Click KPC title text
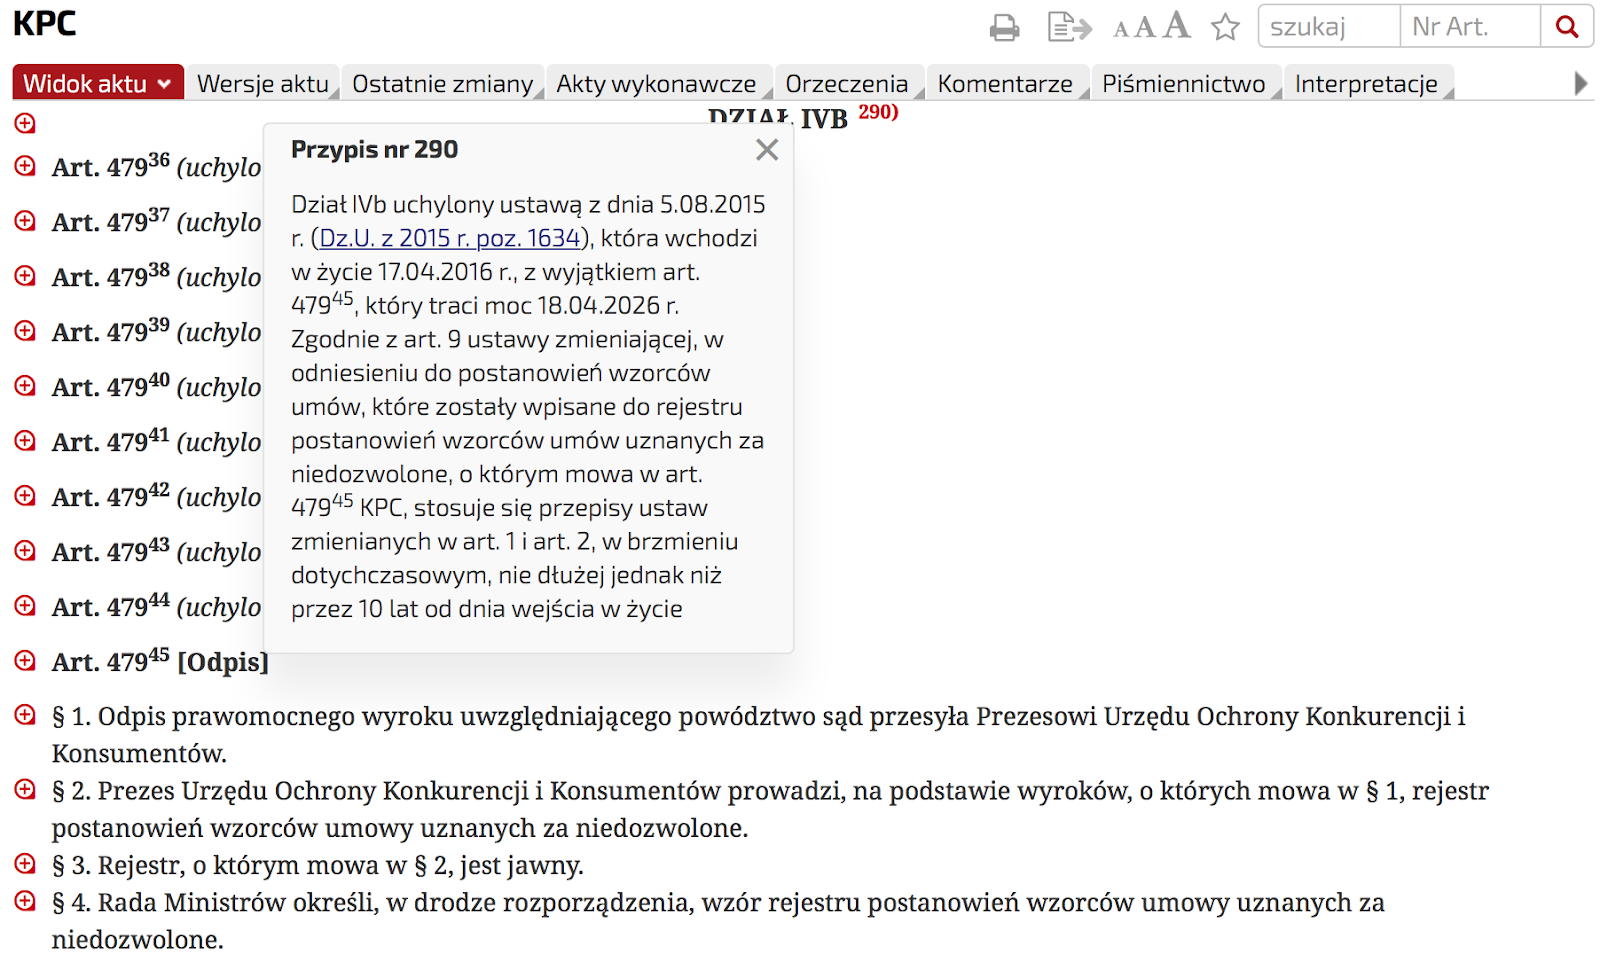The height and width of the screenshot is (970, 1600). [x=44, y=23]
